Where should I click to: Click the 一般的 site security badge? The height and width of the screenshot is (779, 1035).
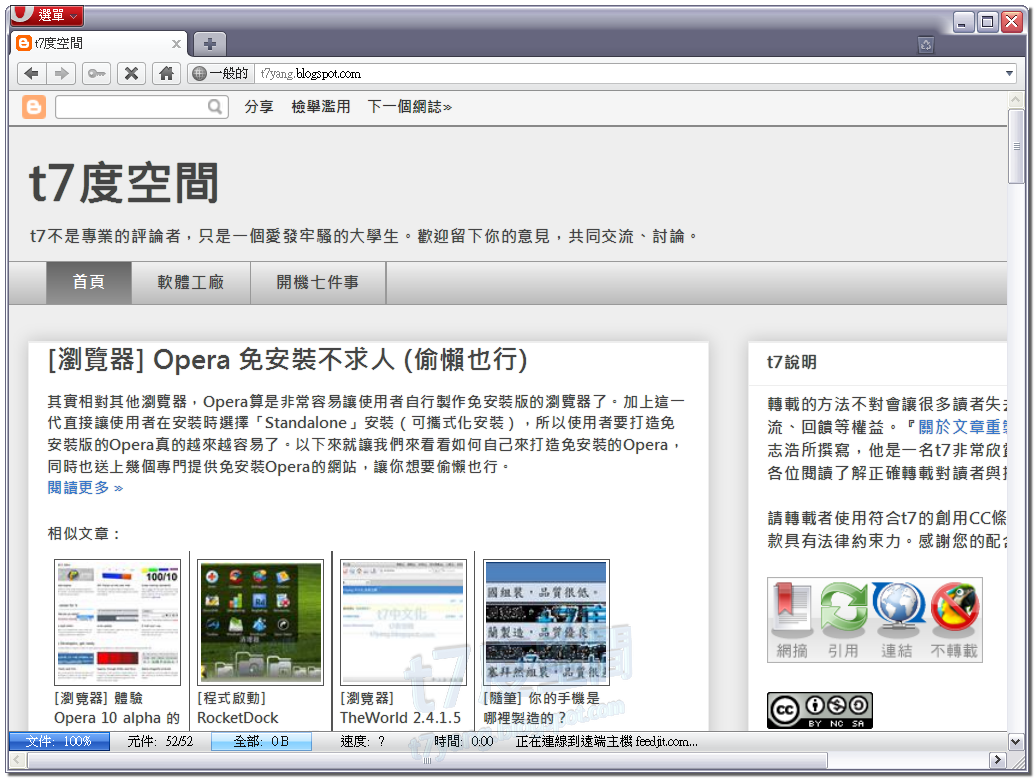coord(220,73)
